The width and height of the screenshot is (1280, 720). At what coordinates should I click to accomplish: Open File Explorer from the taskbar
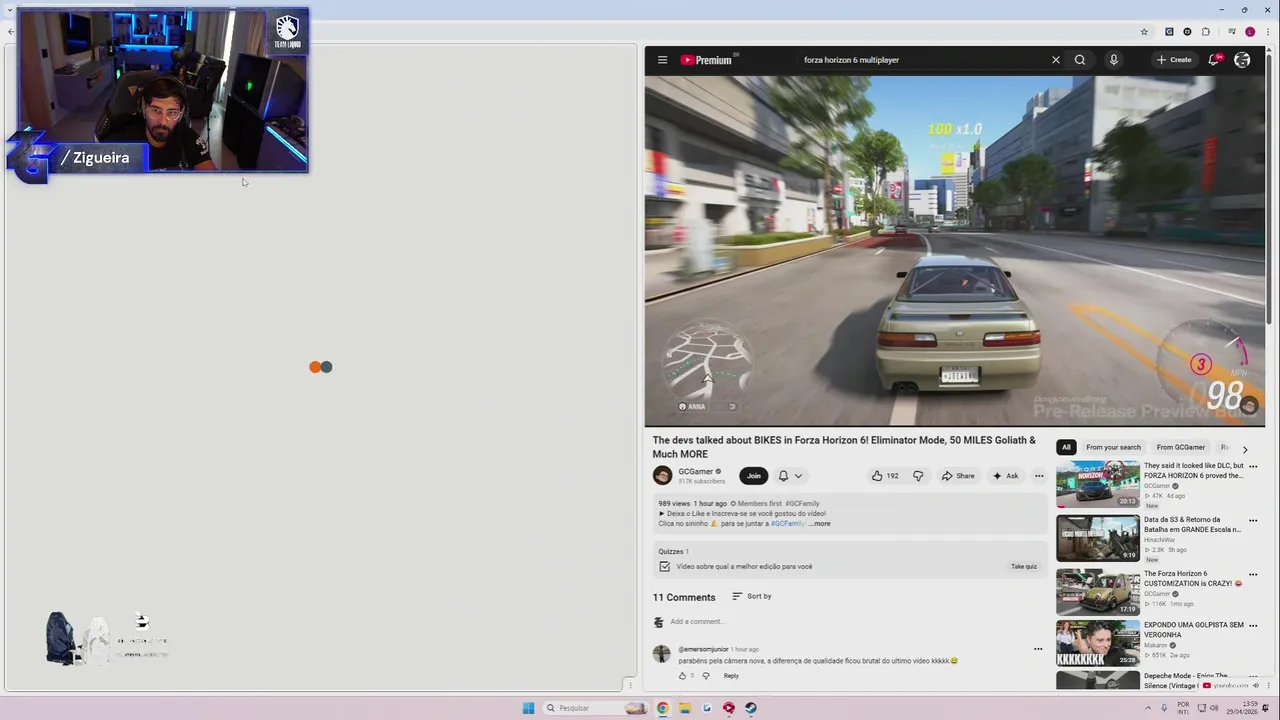point(684,708)
